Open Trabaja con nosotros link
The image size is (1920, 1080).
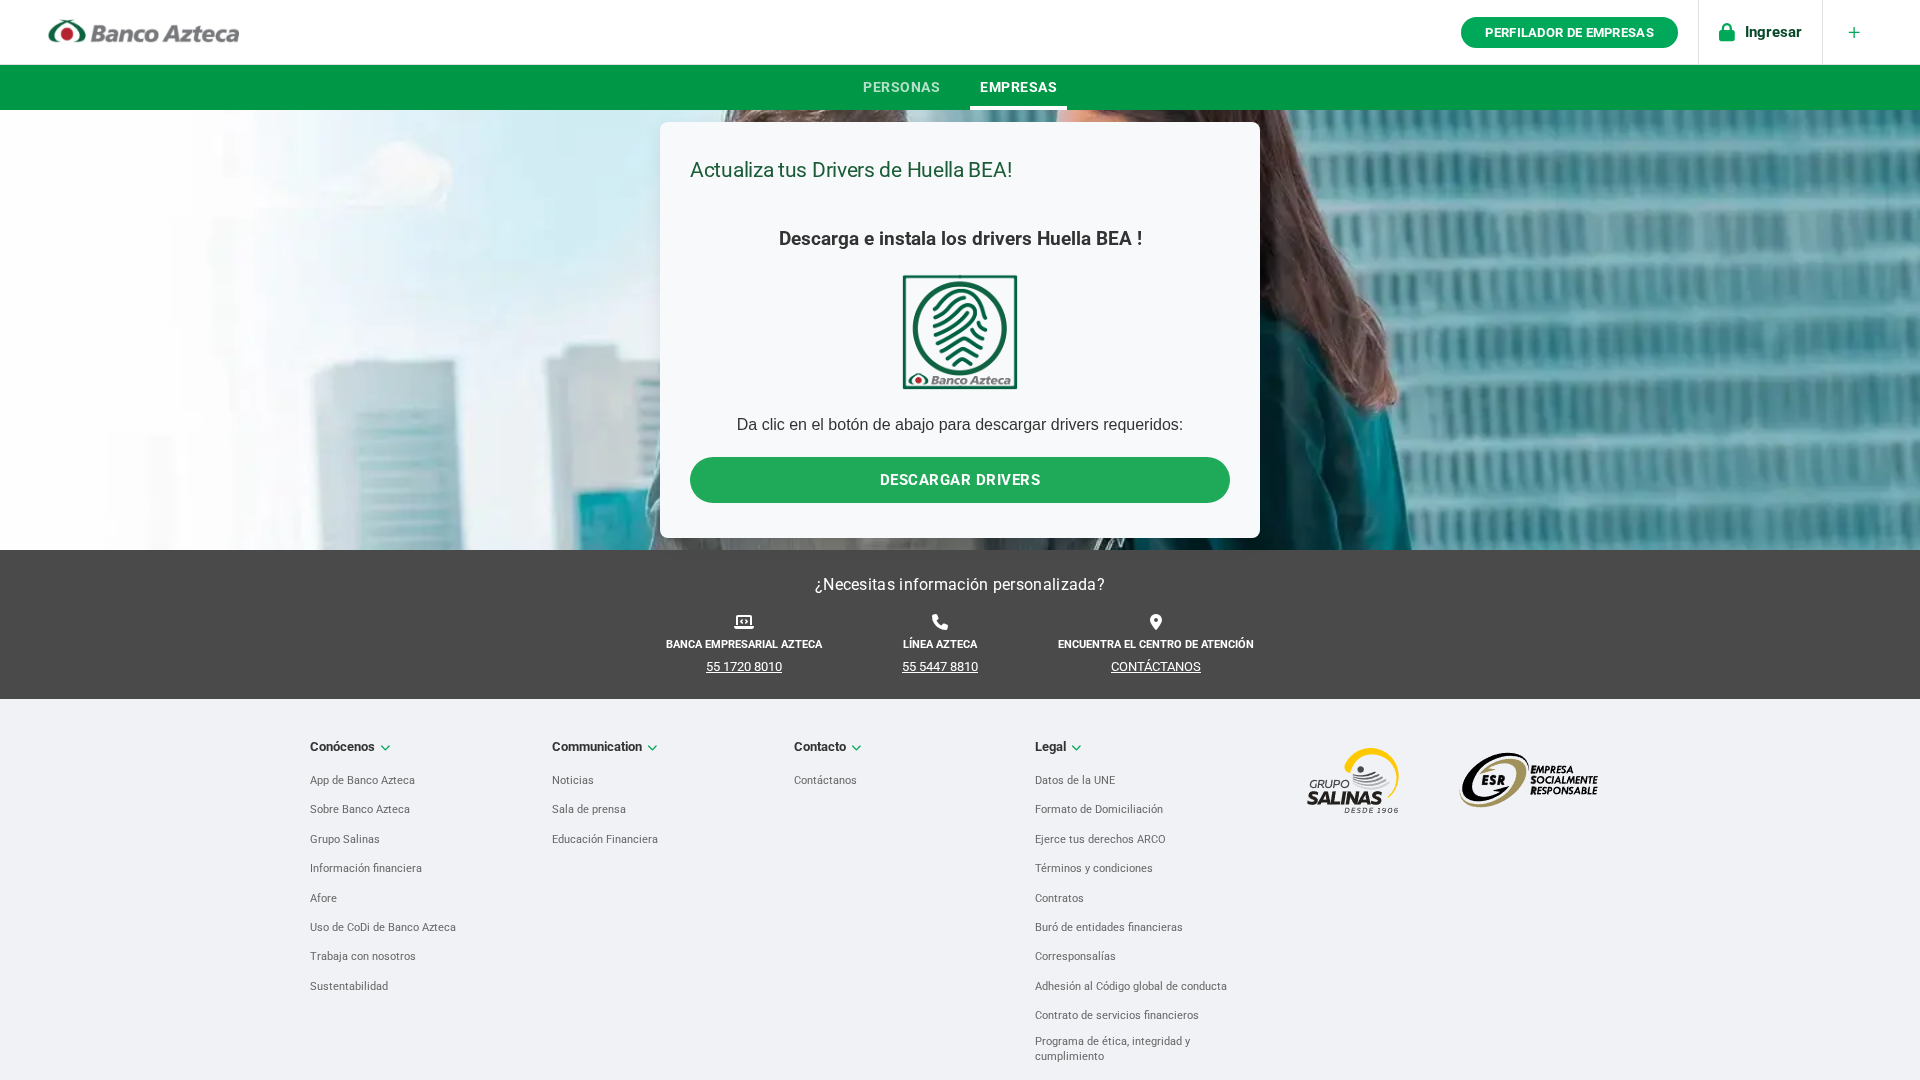(x=363, y=957)
